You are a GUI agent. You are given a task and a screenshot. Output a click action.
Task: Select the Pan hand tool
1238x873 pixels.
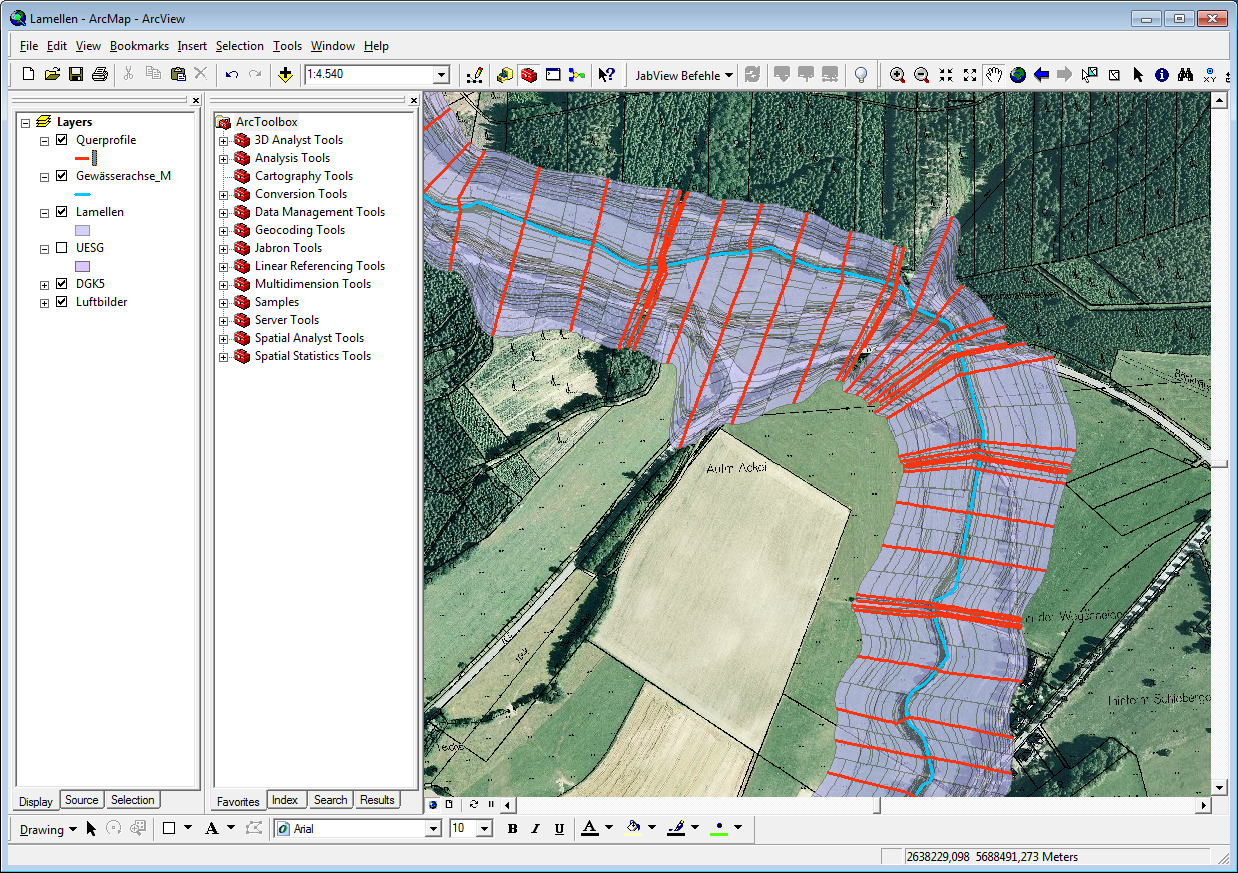(994, 75)
